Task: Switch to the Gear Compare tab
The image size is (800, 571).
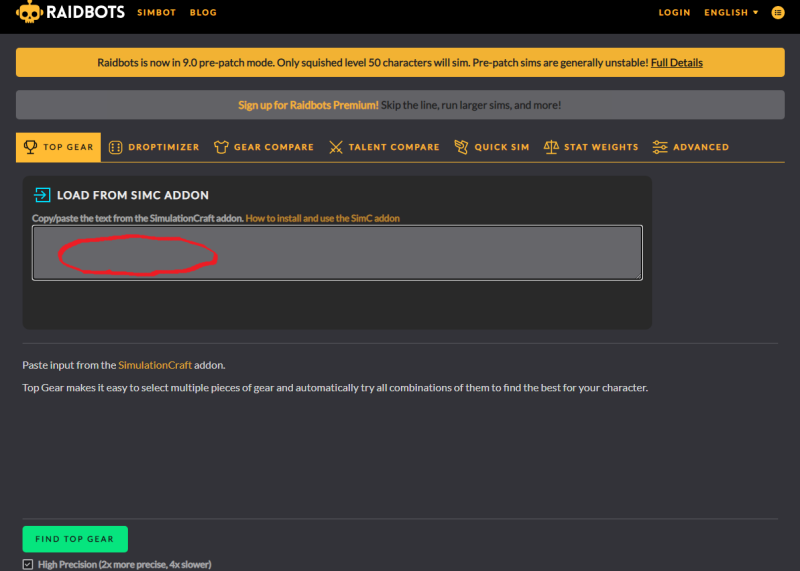Action: 264,147
